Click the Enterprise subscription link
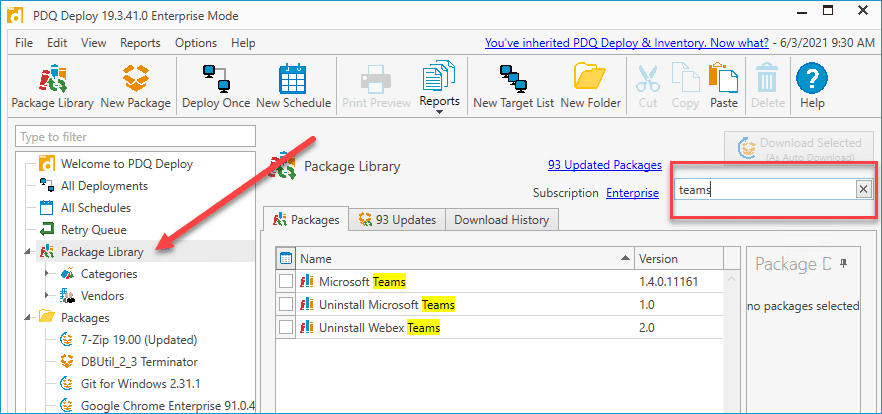Image resolution: width=882 pixels, height=414 pixels. (x=632, y=193)
